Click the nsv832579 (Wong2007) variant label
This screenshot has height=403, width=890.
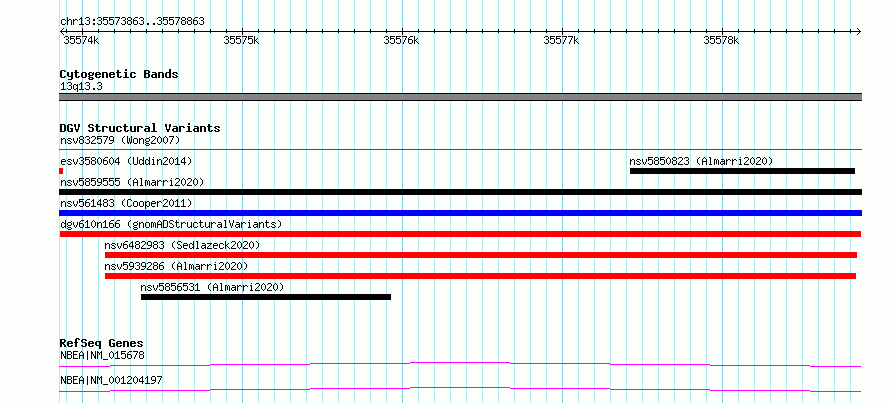coord(120,140)
